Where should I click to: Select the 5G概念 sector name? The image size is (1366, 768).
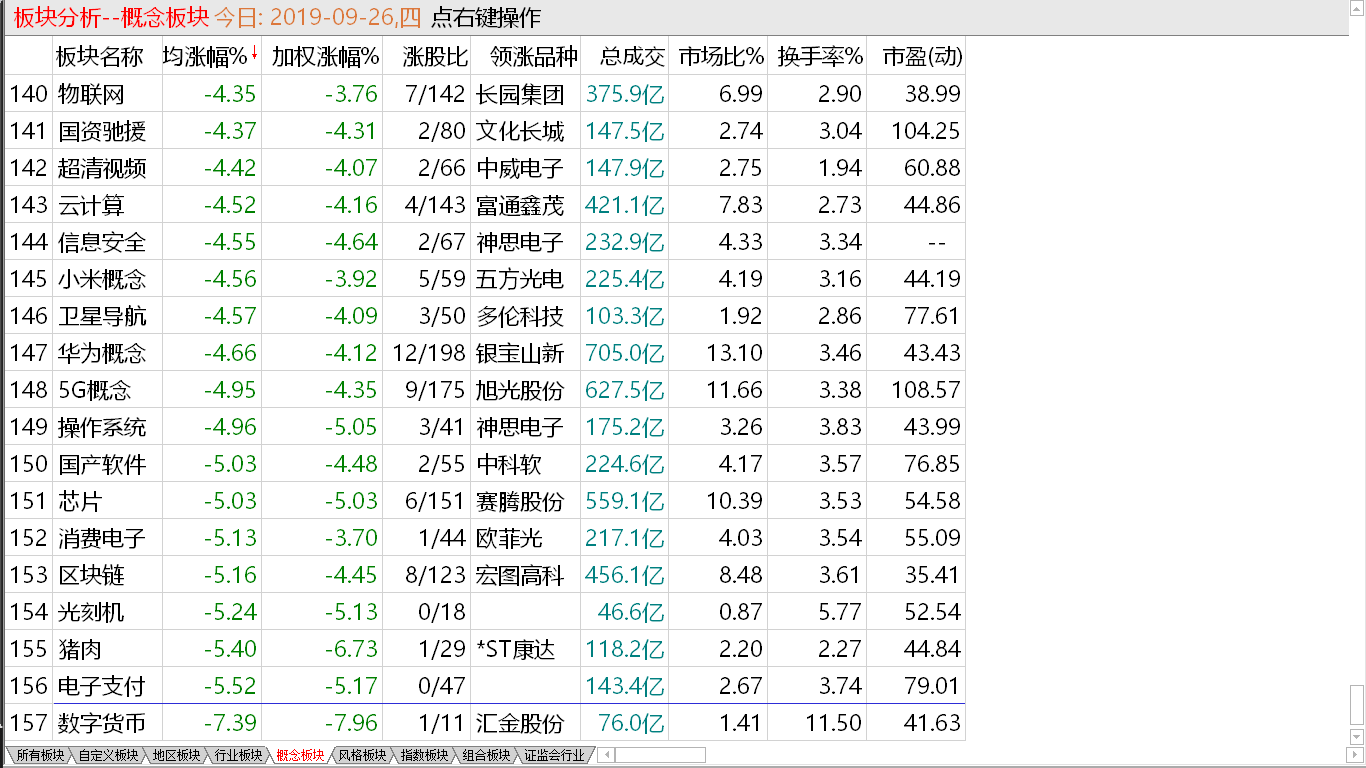click(x=95, y=390)
